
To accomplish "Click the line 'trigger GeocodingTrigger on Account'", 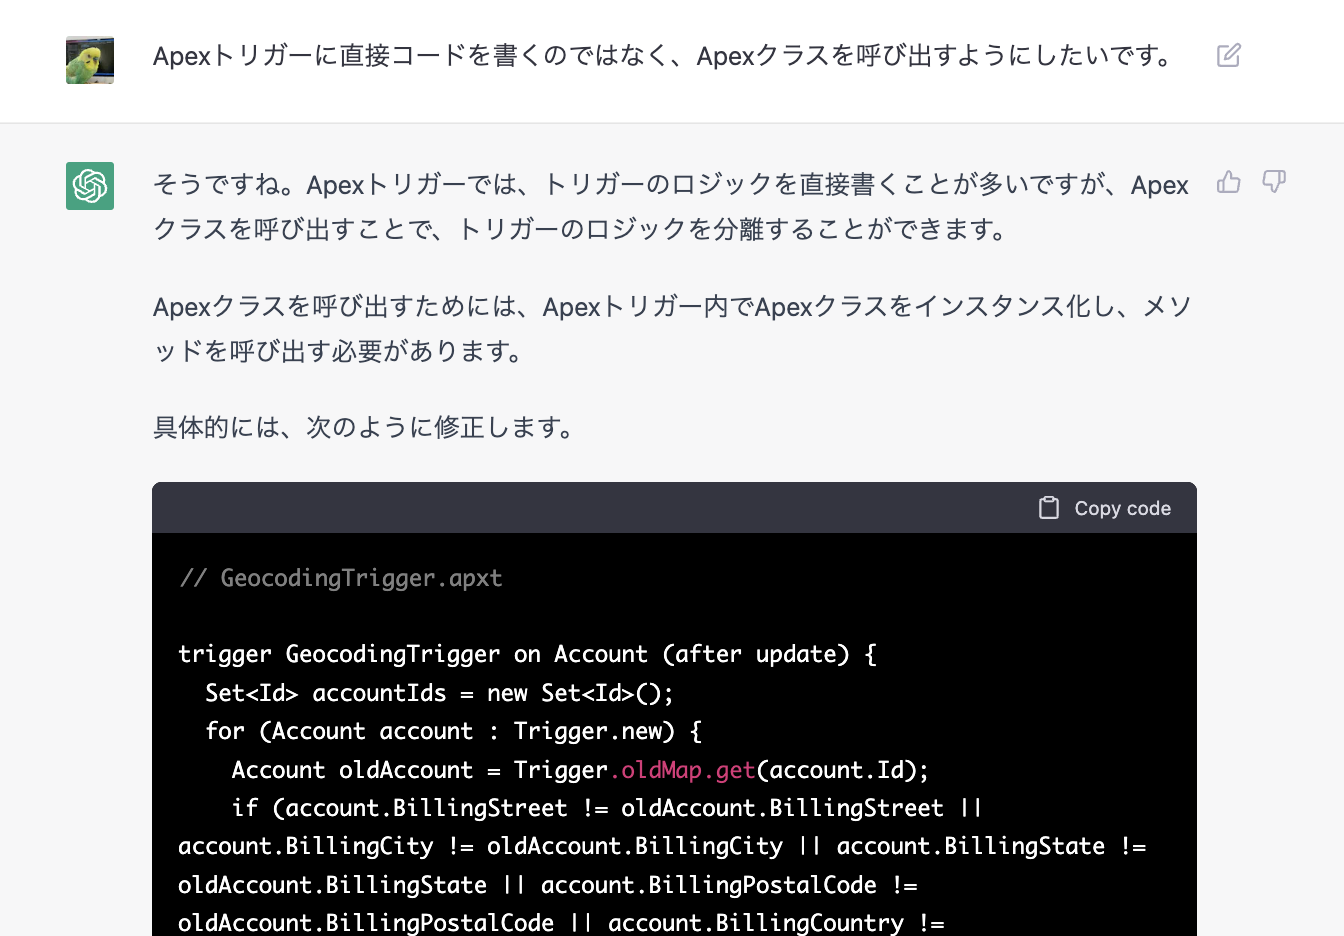I will (x=527, y=654).
